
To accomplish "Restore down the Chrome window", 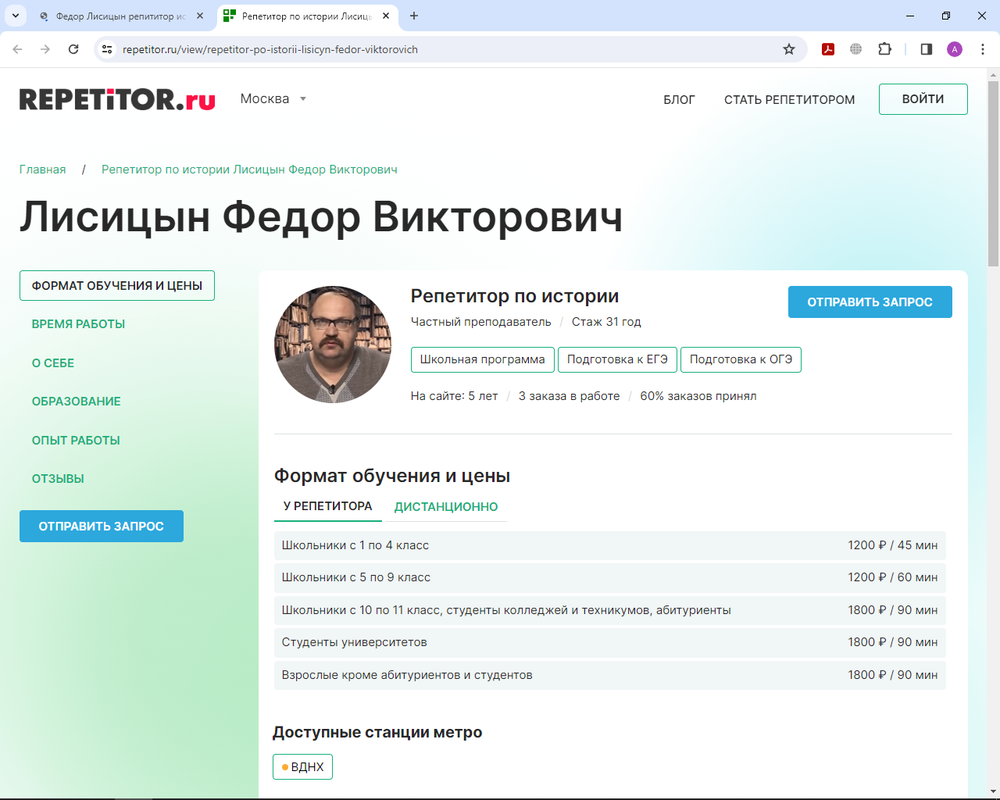I will pyautogui.click(x=946, y=16).
